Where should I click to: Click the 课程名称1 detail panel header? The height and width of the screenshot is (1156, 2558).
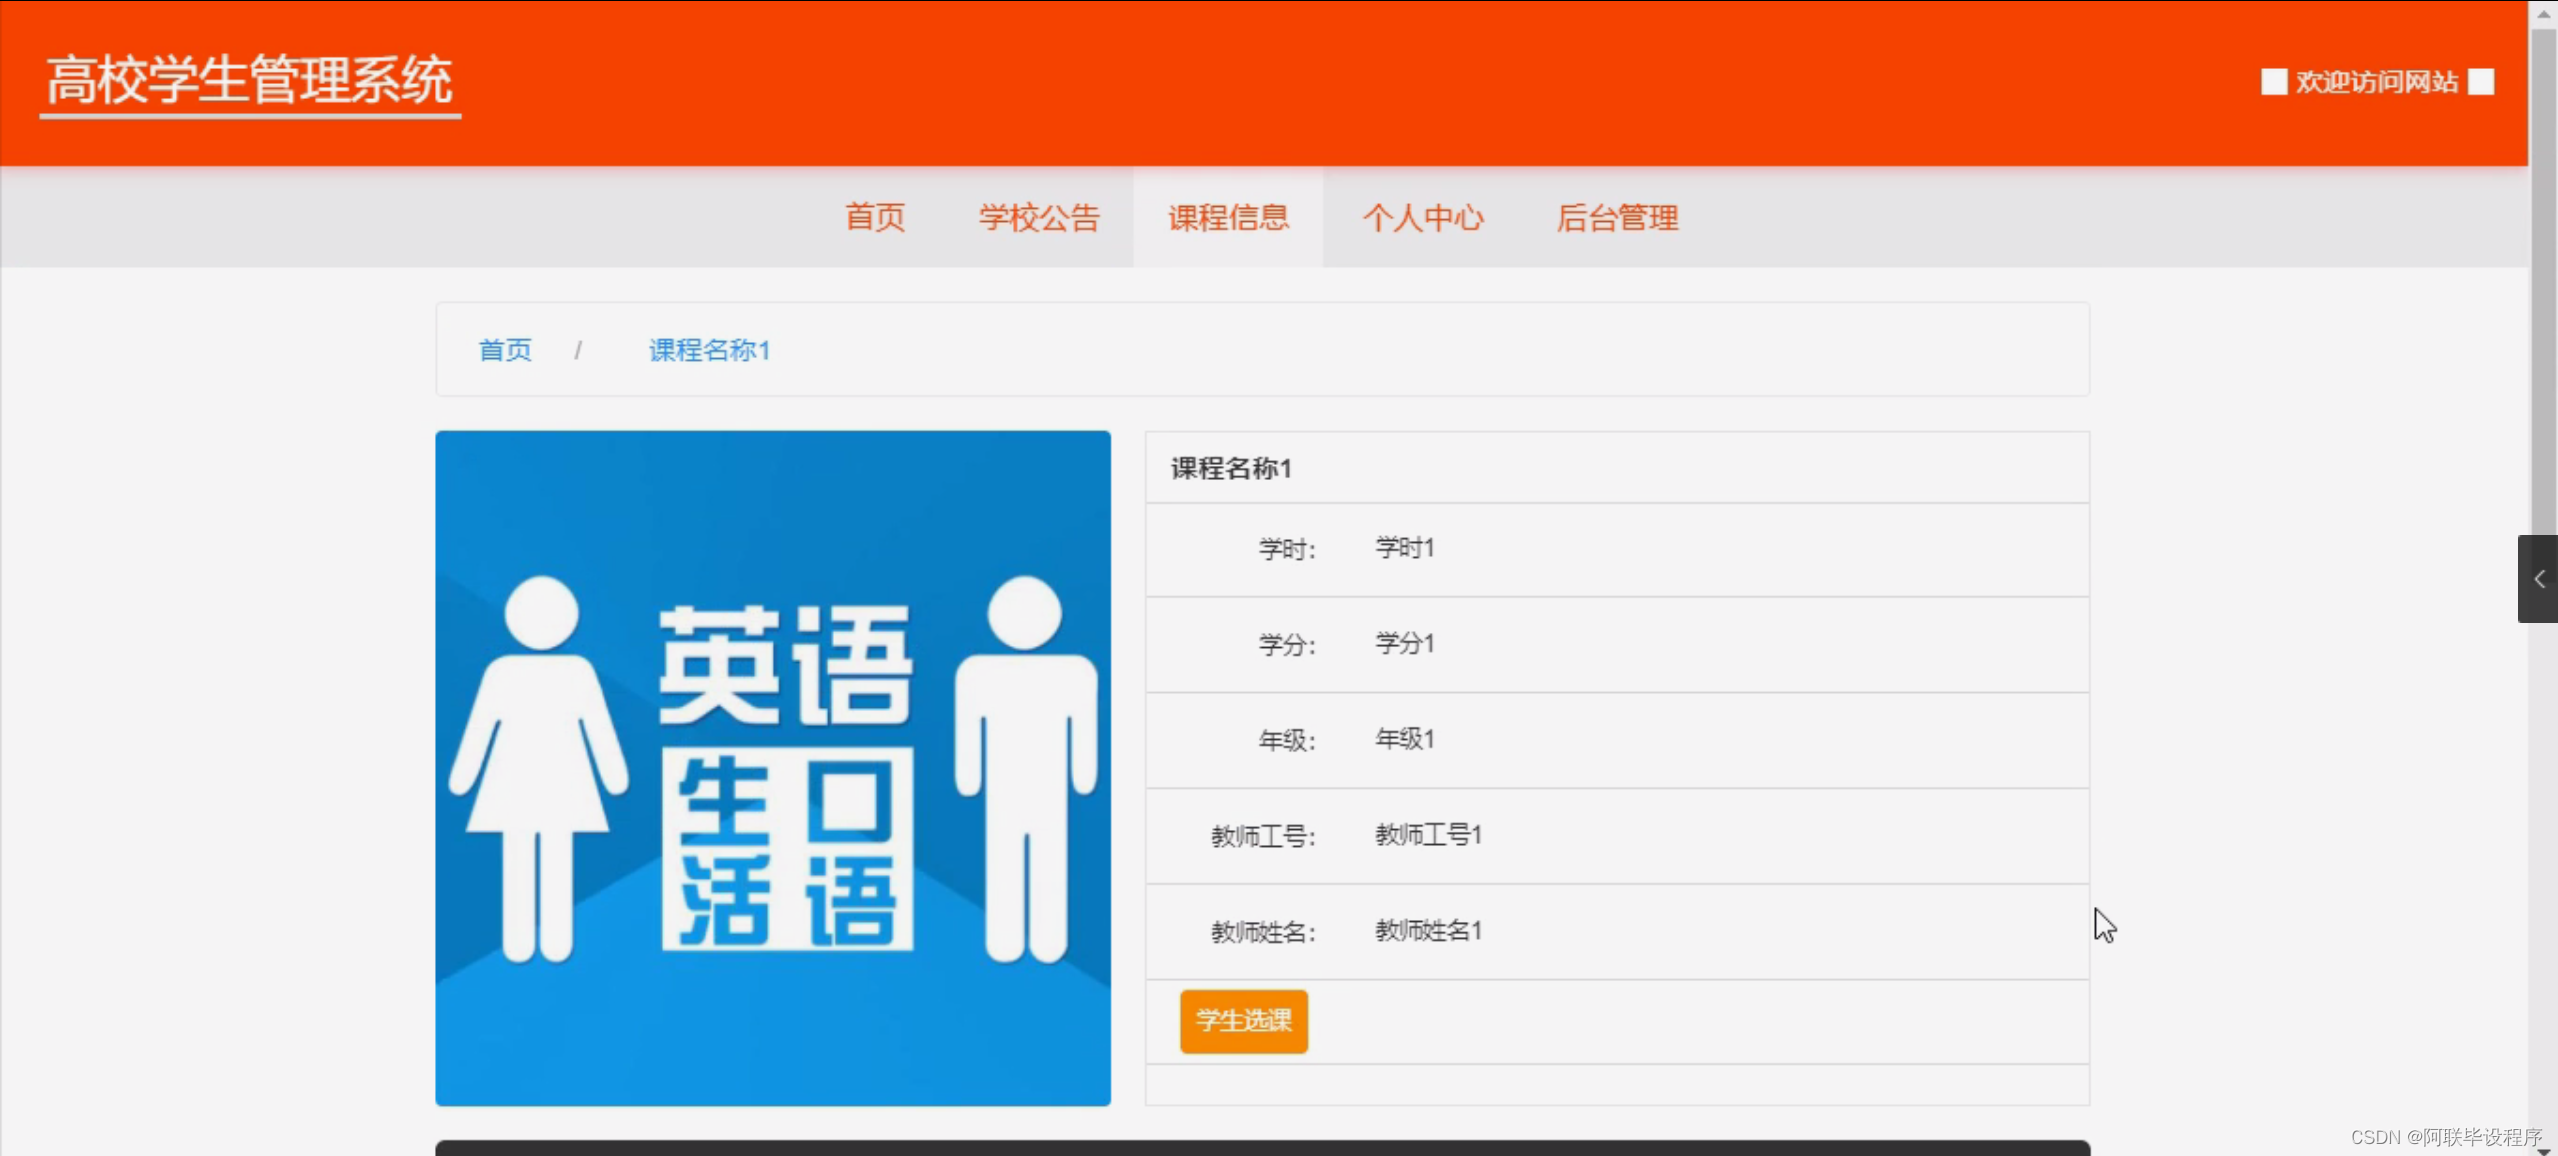[x=1229, y=468]
